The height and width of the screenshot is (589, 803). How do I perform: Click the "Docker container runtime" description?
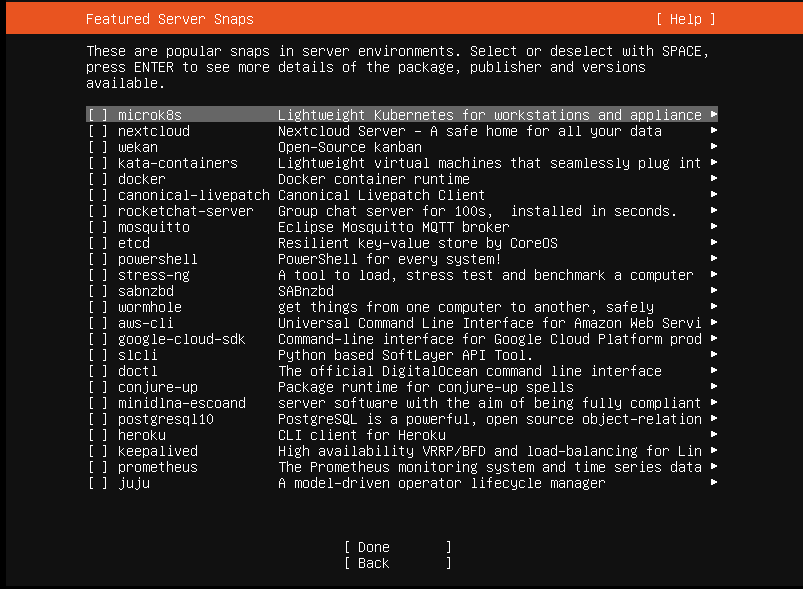pyautogui.click(x=374, y=179)
